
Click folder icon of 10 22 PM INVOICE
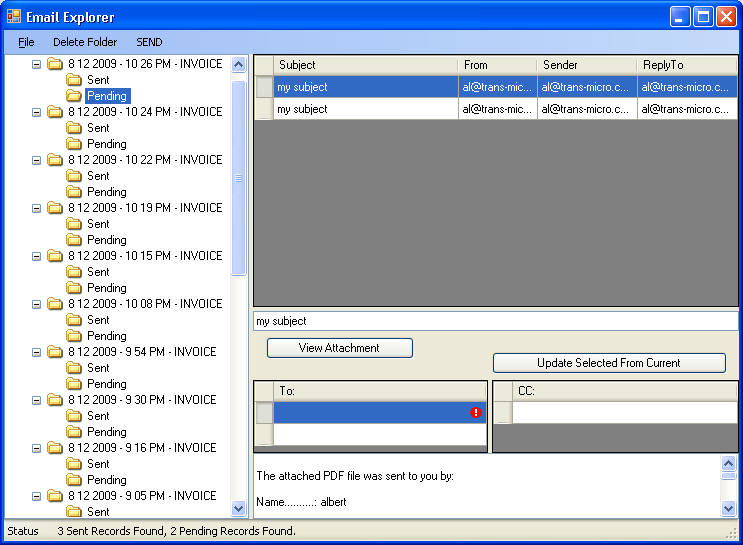tap(55, 159)
